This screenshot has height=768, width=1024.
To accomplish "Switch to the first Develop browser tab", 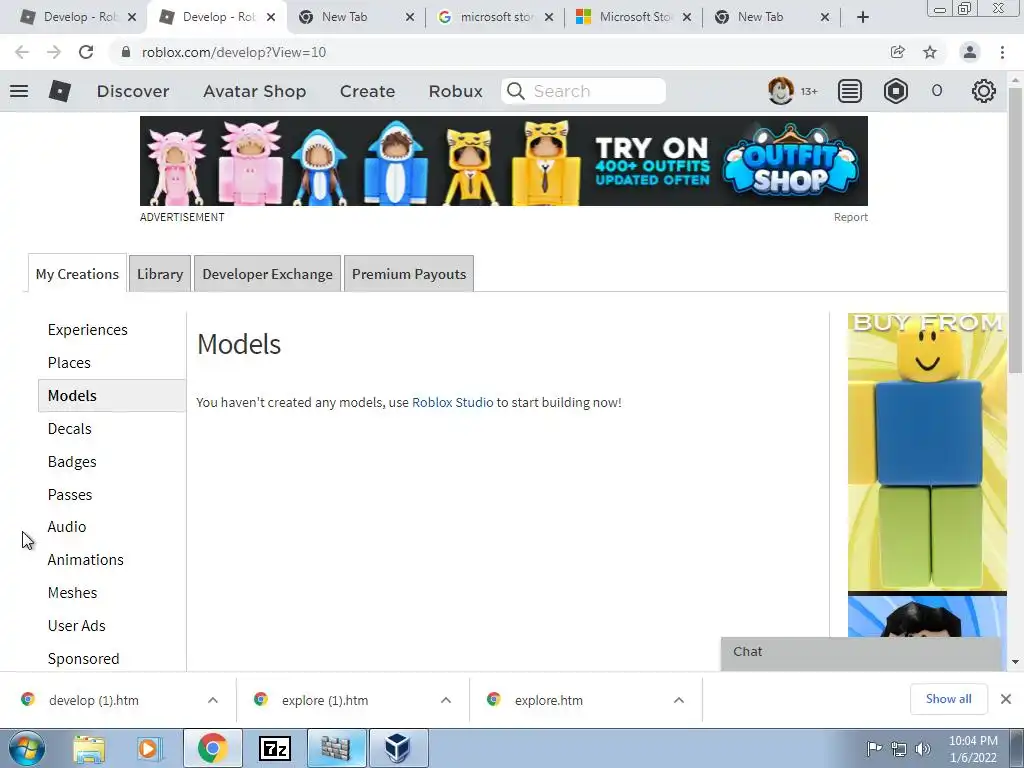I will point(78,17).
